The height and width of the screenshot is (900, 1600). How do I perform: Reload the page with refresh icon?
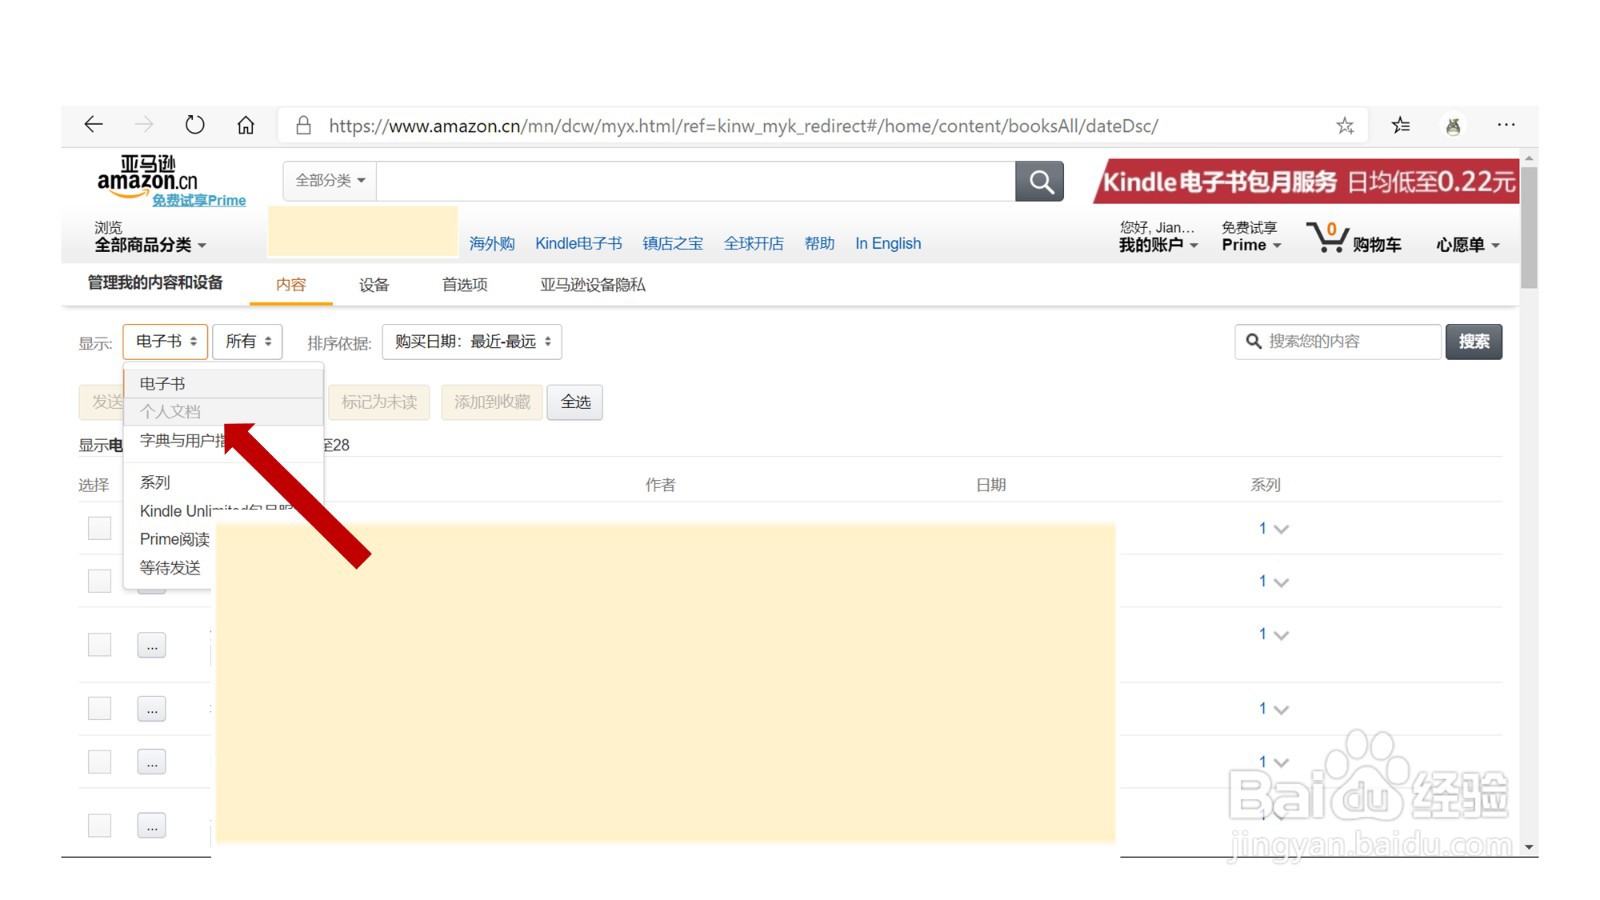click(195, 124)
